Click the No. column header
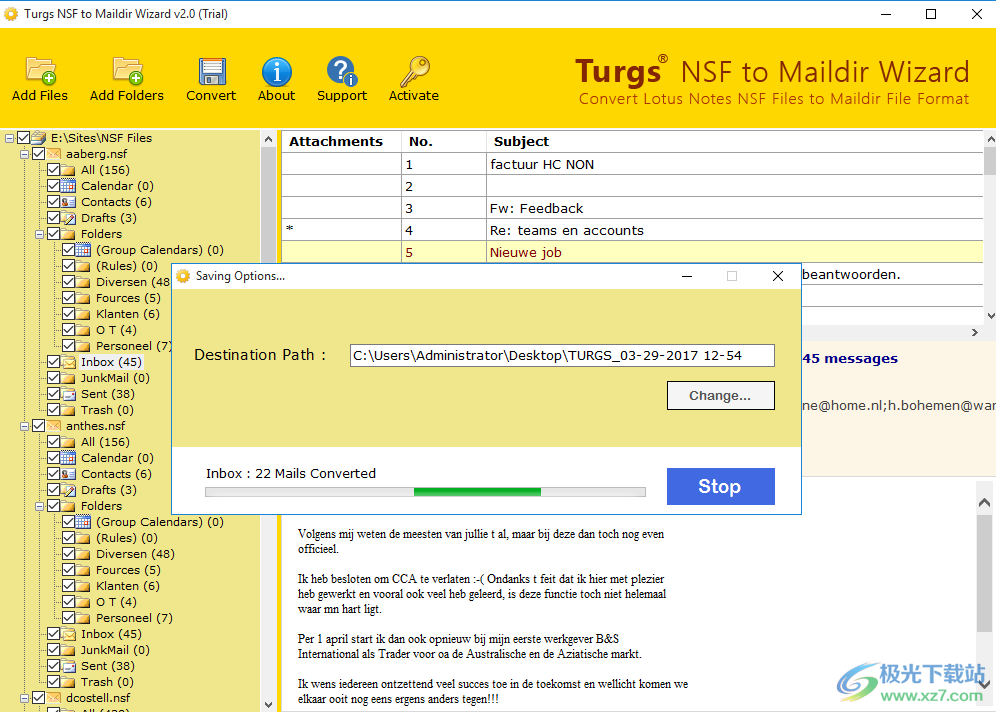The image size is (996, 712). [444, 142]
